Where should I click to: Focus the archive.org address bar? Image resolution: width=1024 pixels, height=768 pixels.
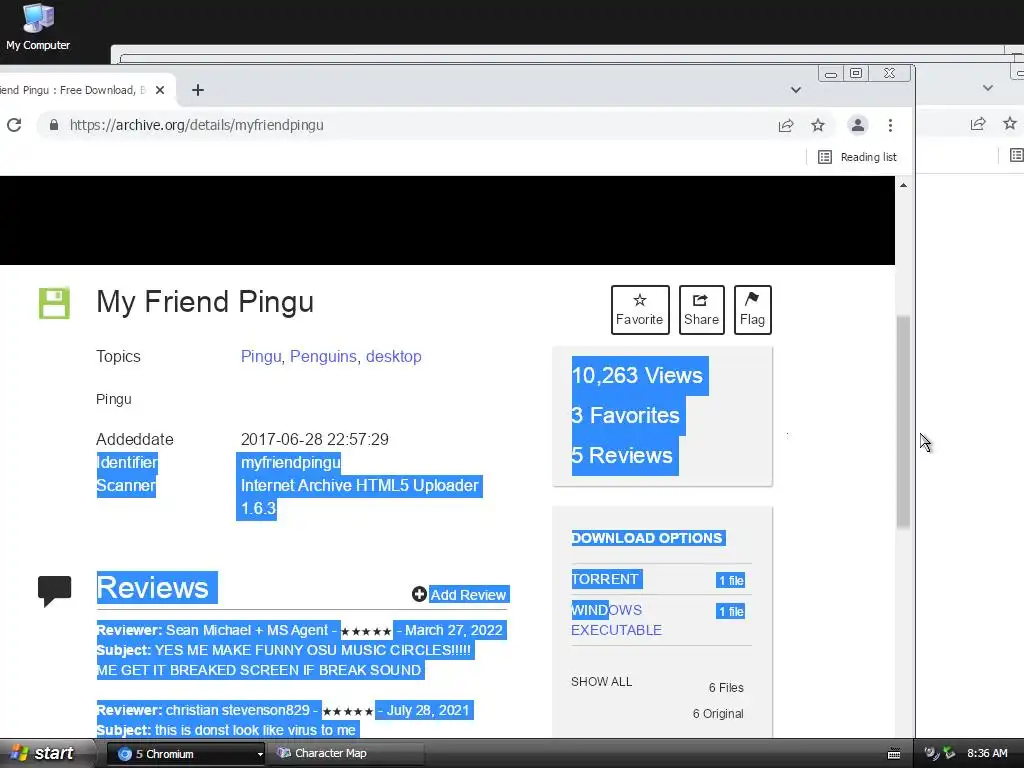418,125
